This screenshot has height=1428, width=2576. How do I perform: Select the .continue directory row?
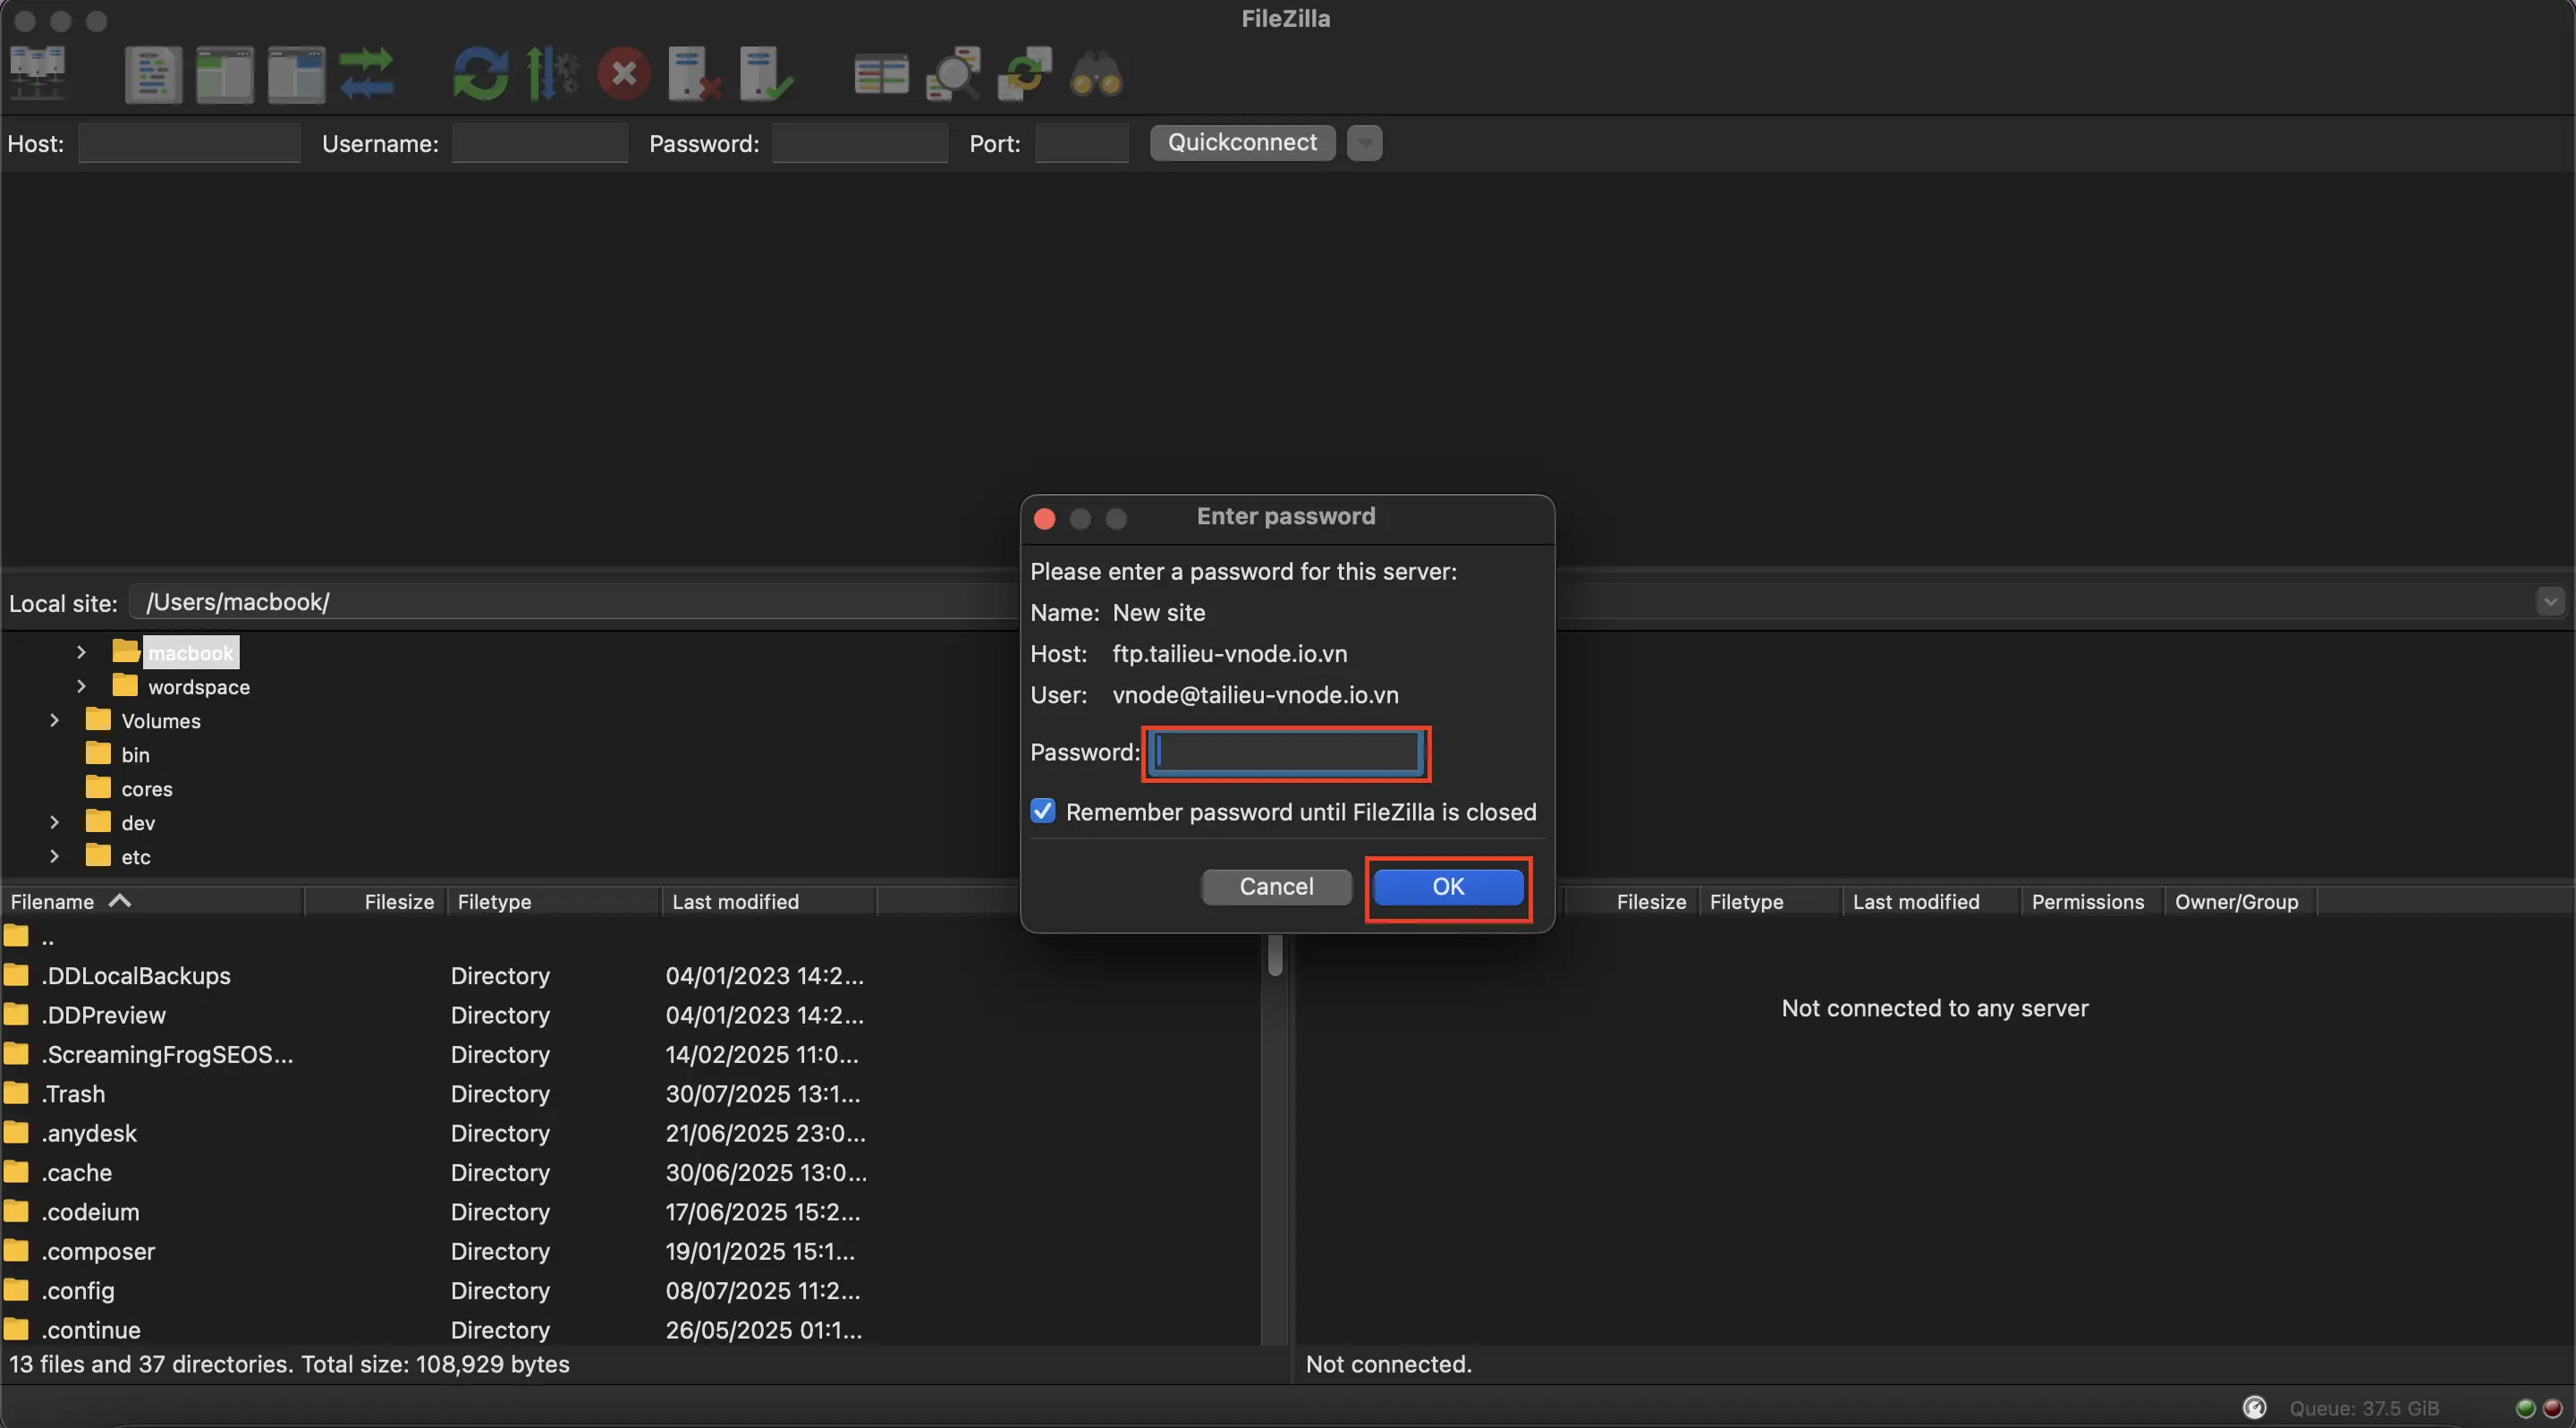[630, 1329]
